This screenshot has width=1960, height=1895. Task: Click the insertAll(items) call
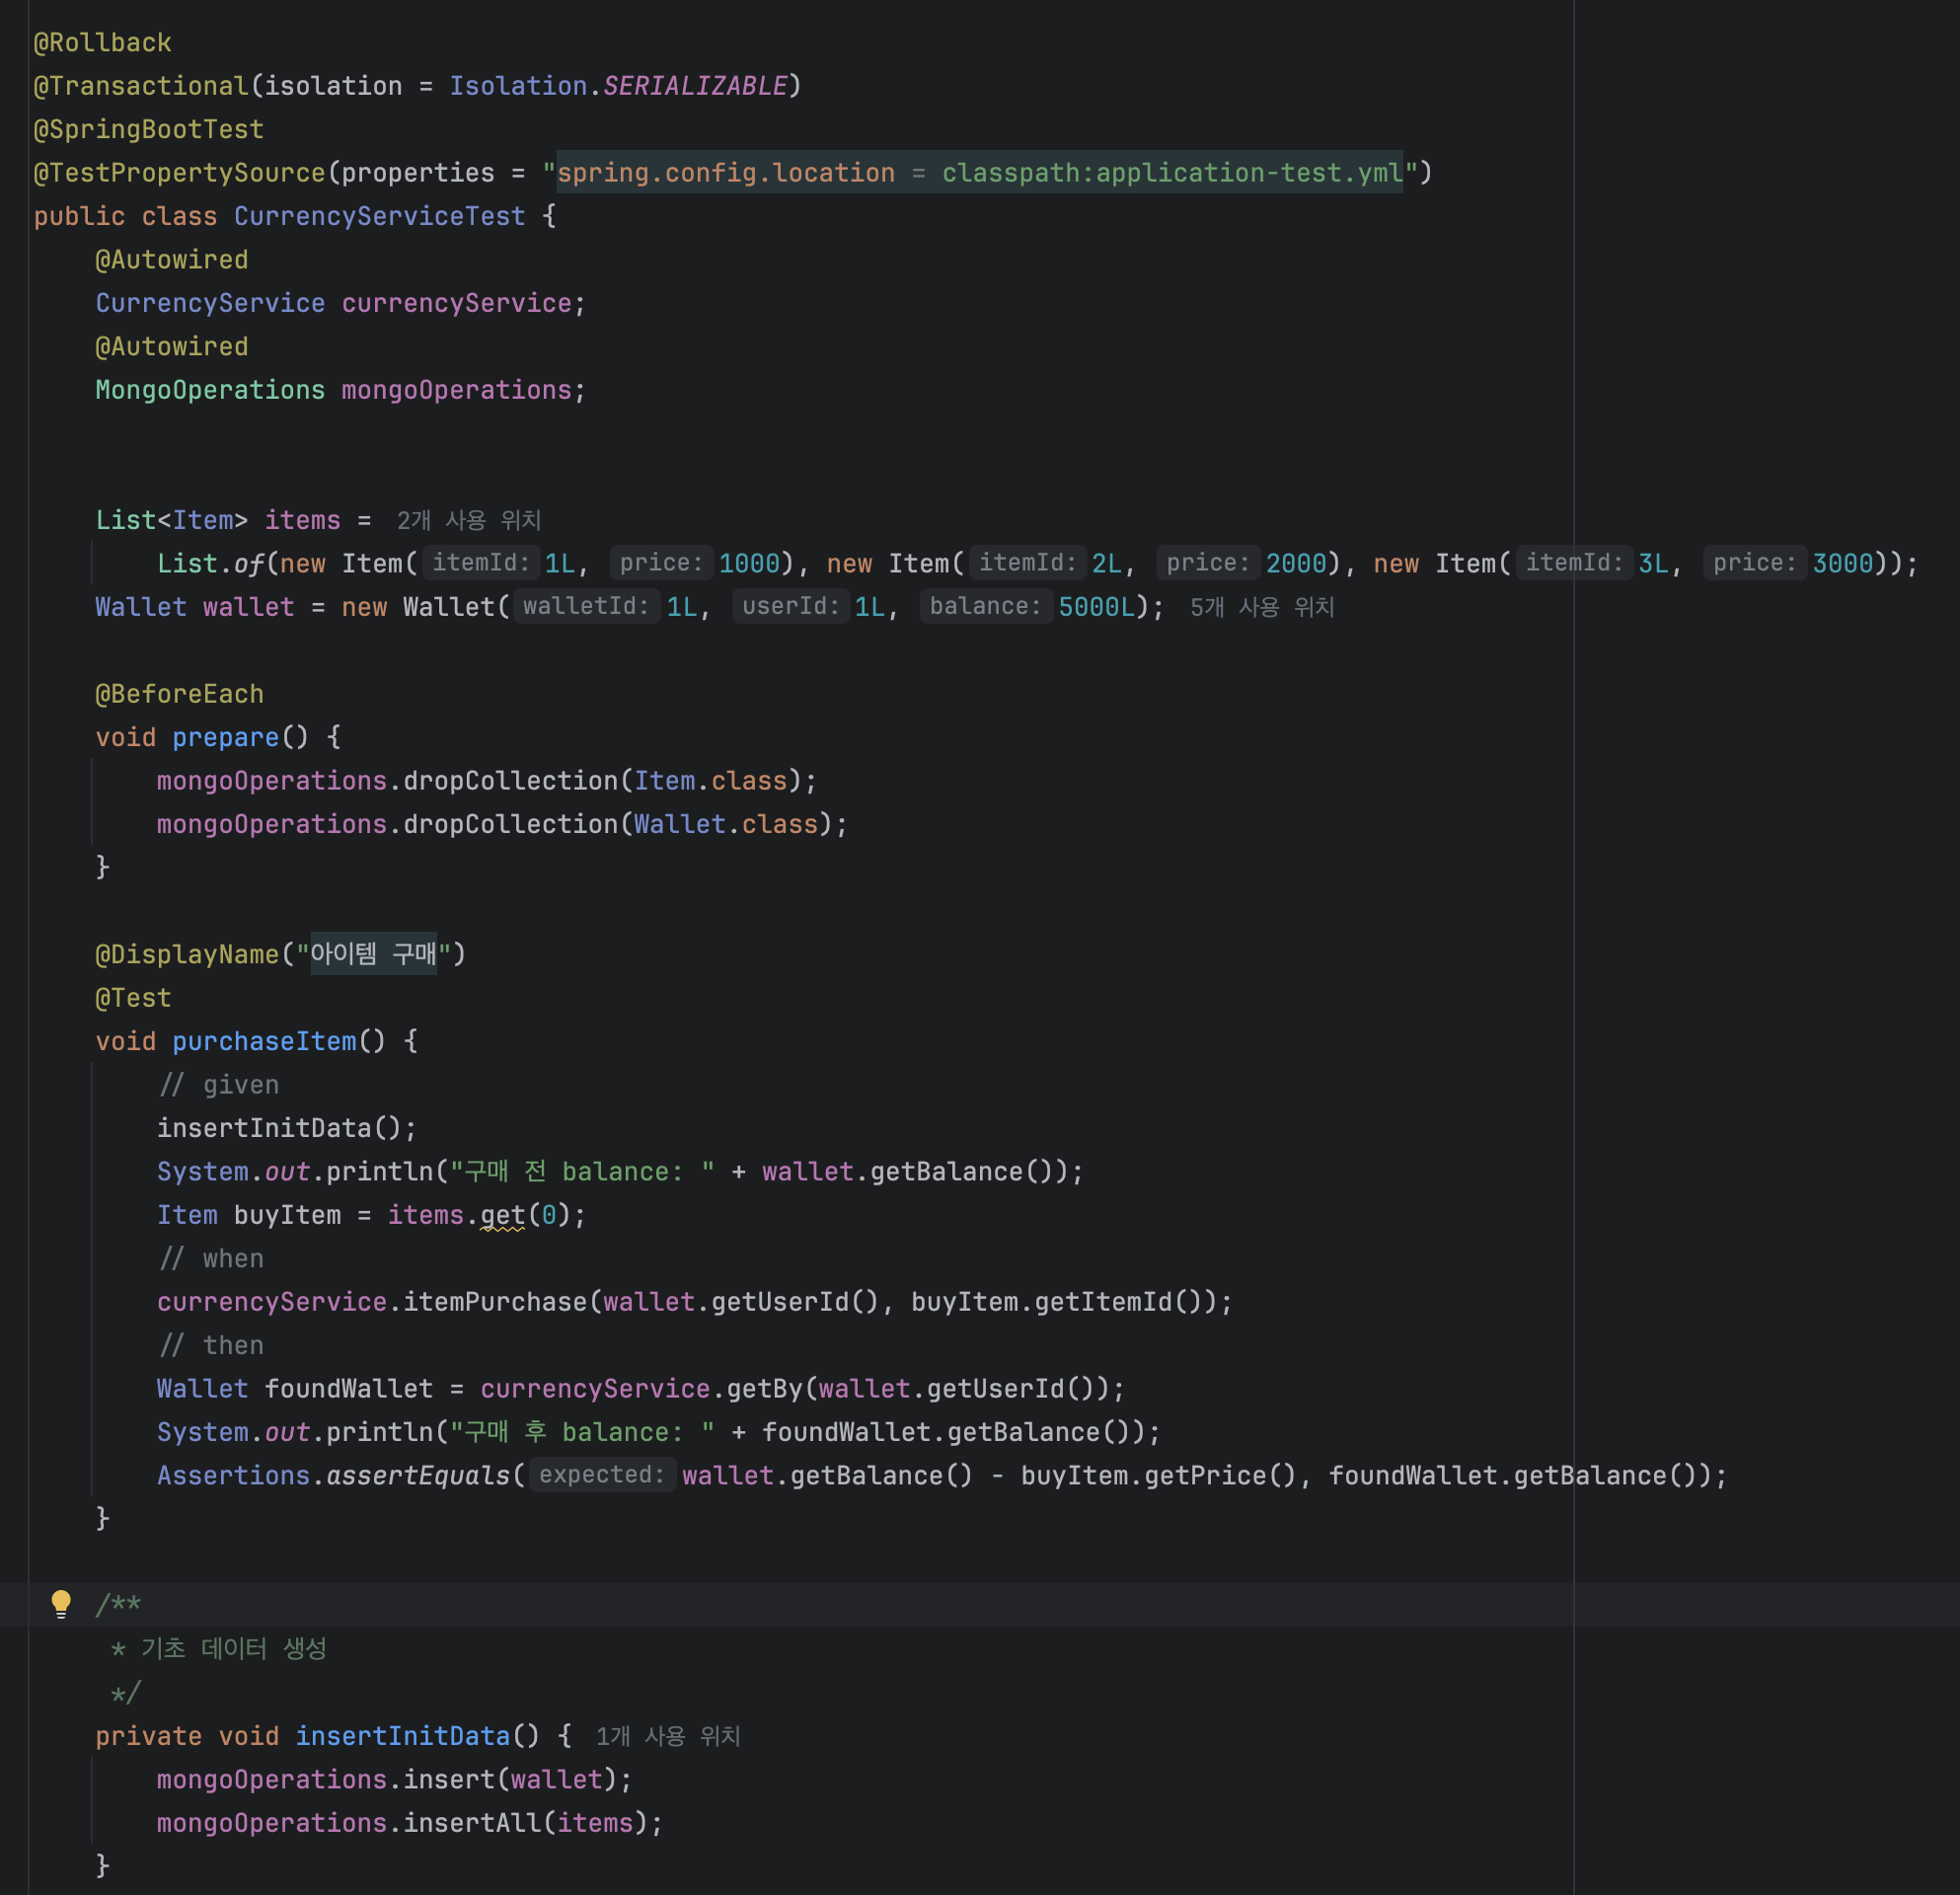click(526, 1823)
